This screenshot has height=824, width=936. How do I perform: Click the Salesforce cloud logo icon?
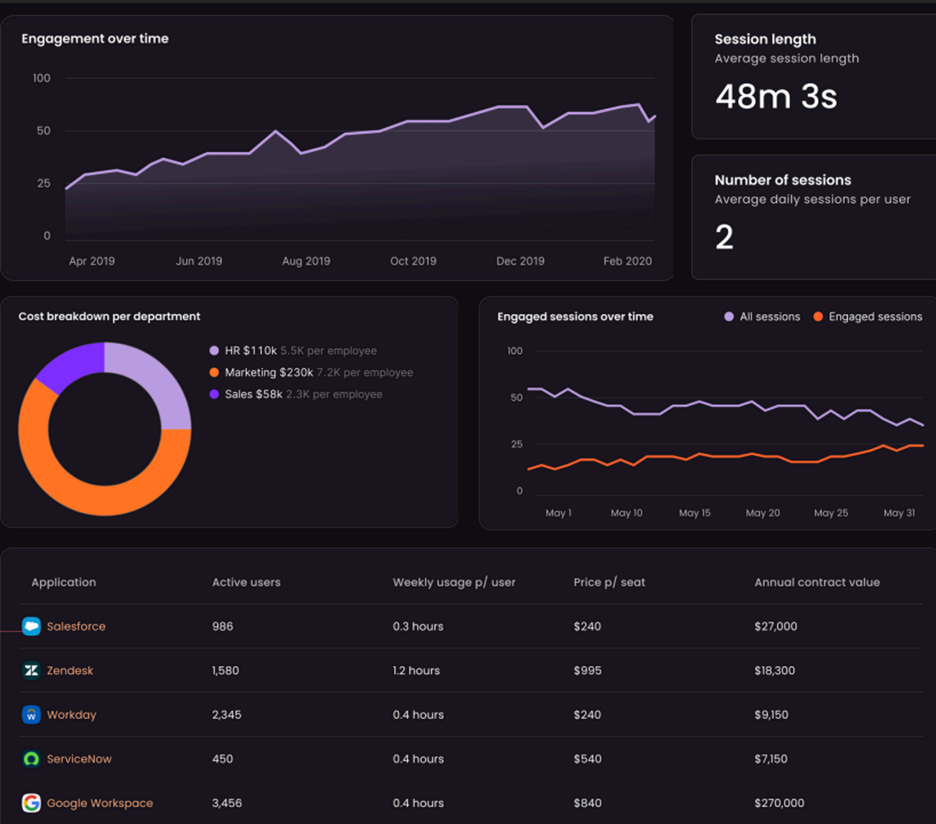pyautogui.click(x=31, y=627)
